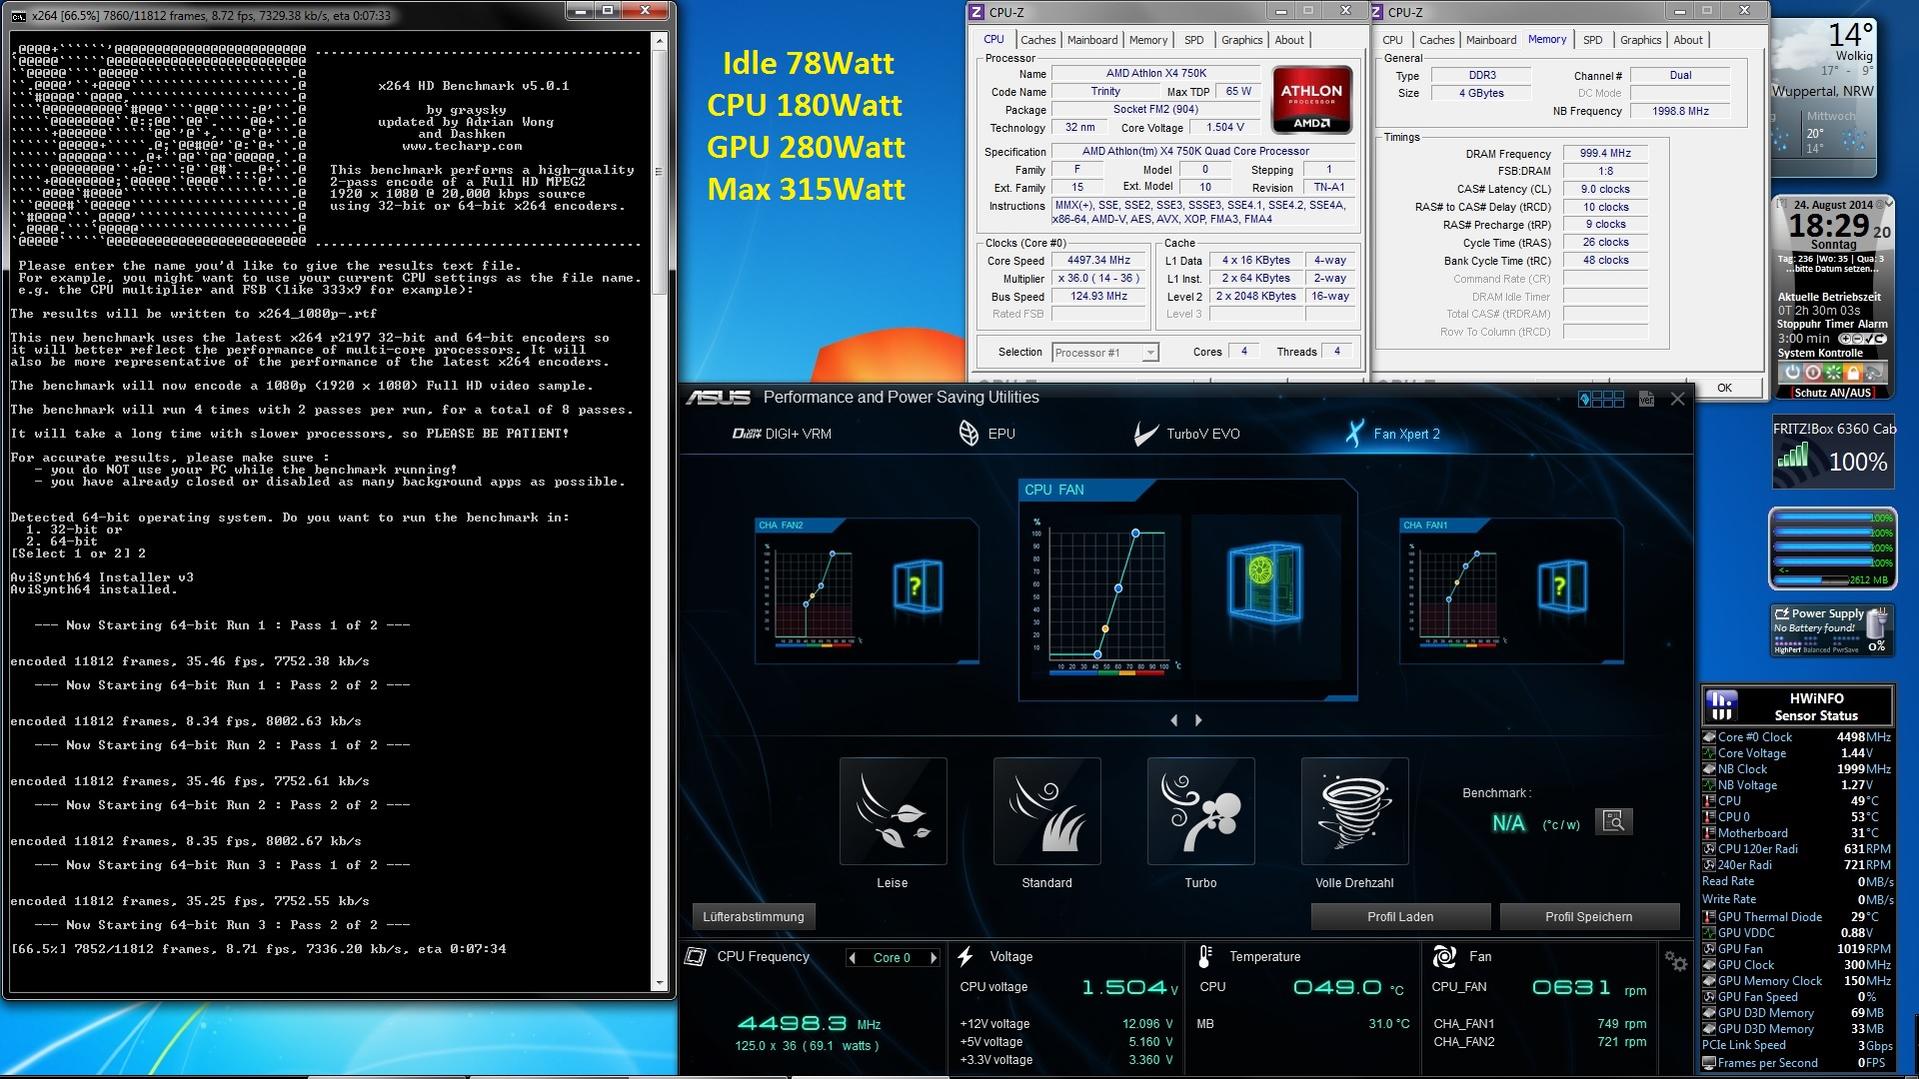Open ASUS utility settings gear icon
The width and height of the screenshot is (1919, 1079).
1676,962
